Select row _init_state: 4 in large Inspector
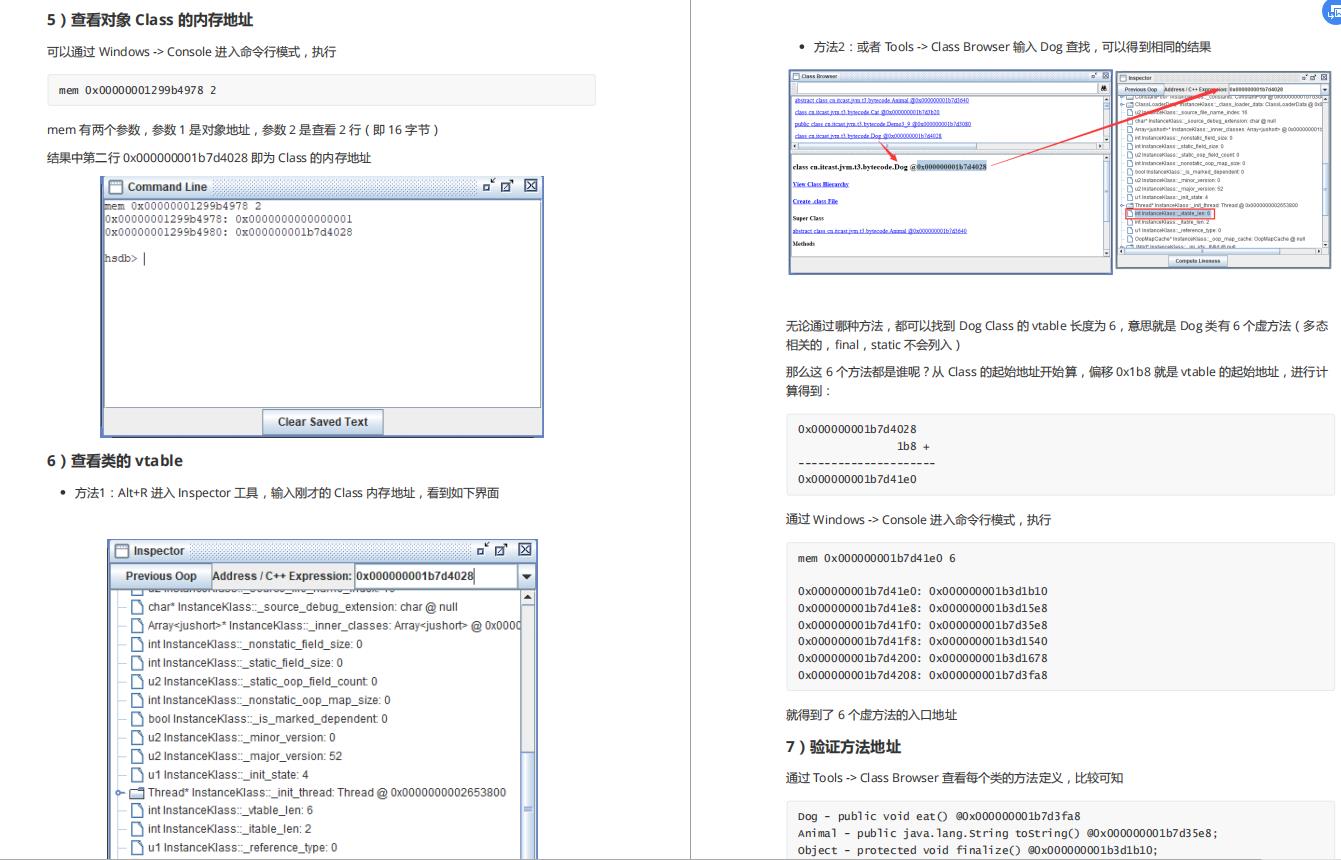Screen dimensions: 1341x860 click(x=228, y=774)
